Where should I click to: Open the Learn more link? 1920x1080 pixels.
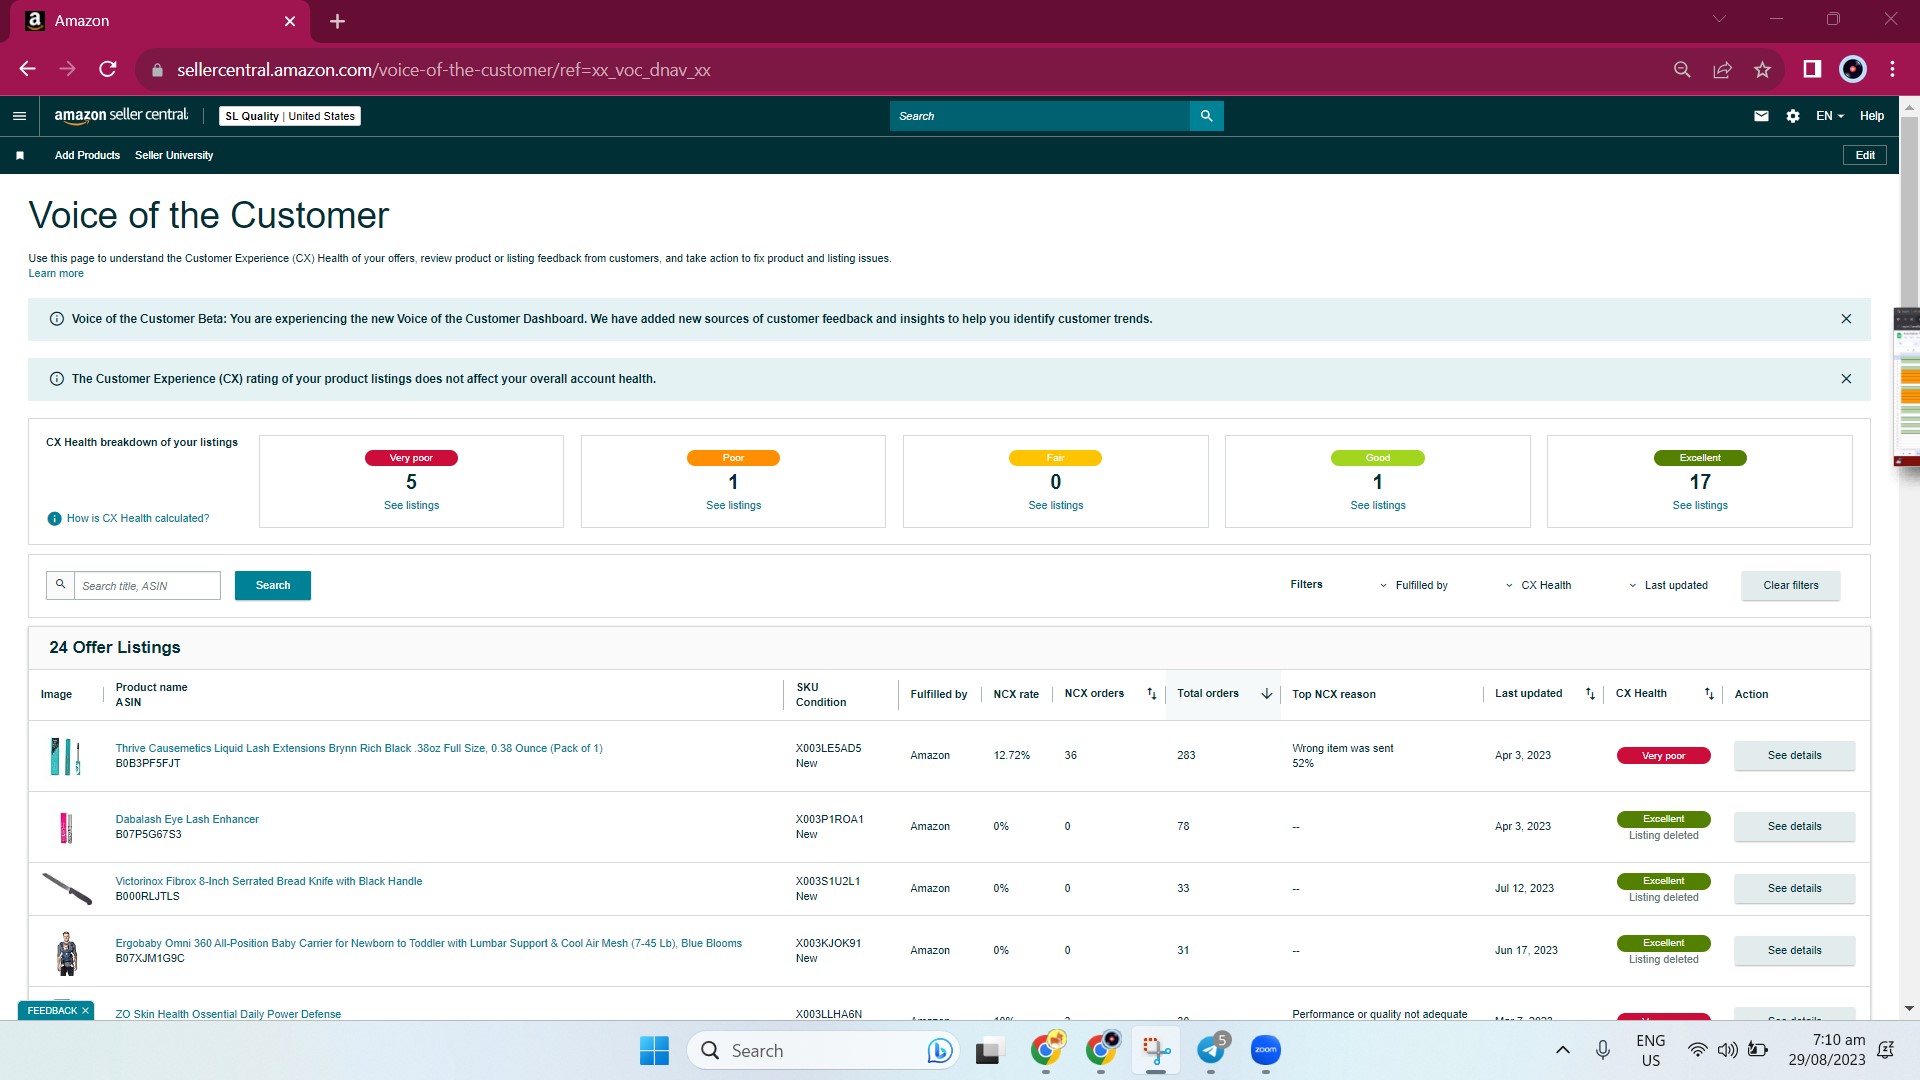click(56, 274)
